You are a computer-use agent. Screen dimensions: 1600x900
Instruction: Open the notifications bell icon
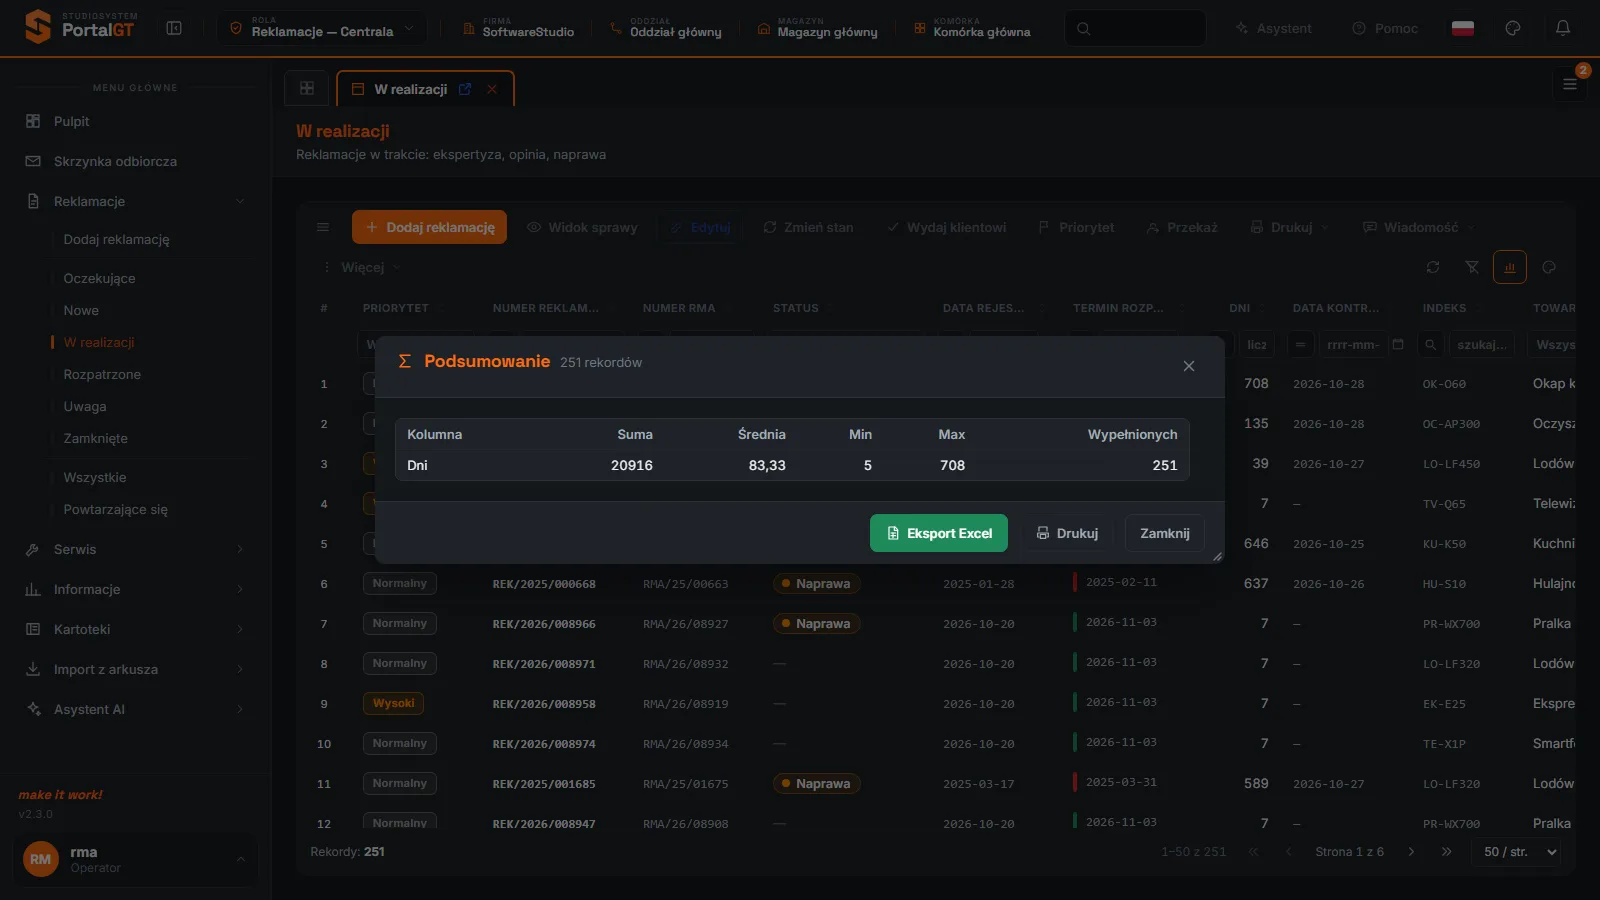click(1563, 28)
